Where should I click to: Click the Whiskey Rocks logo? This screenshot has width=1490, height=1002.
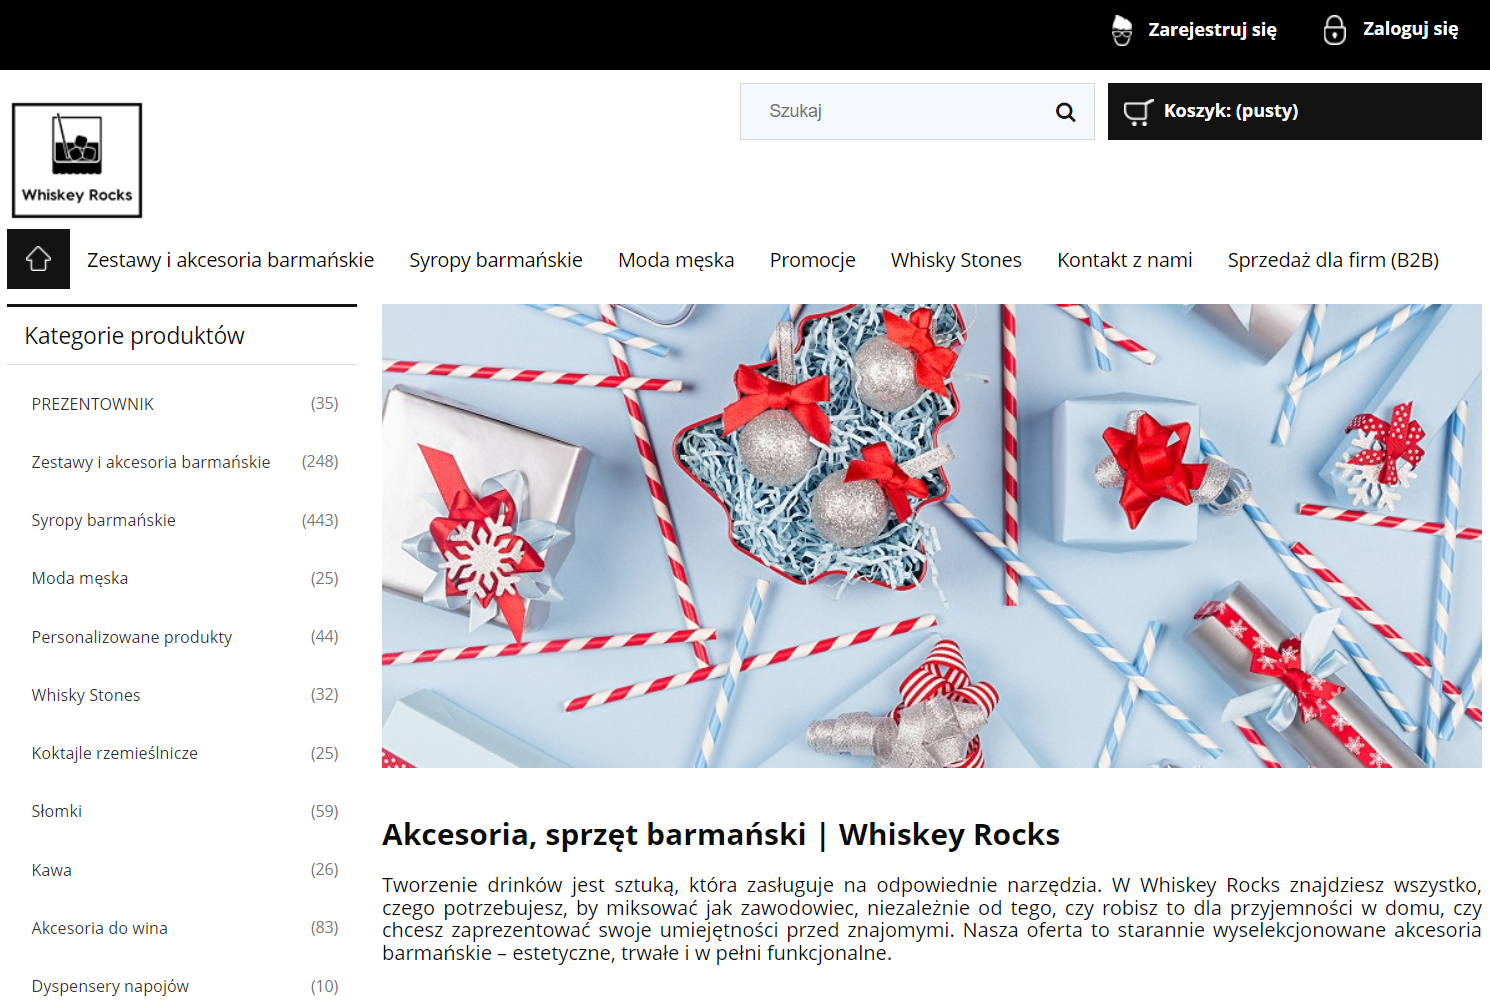77,159
